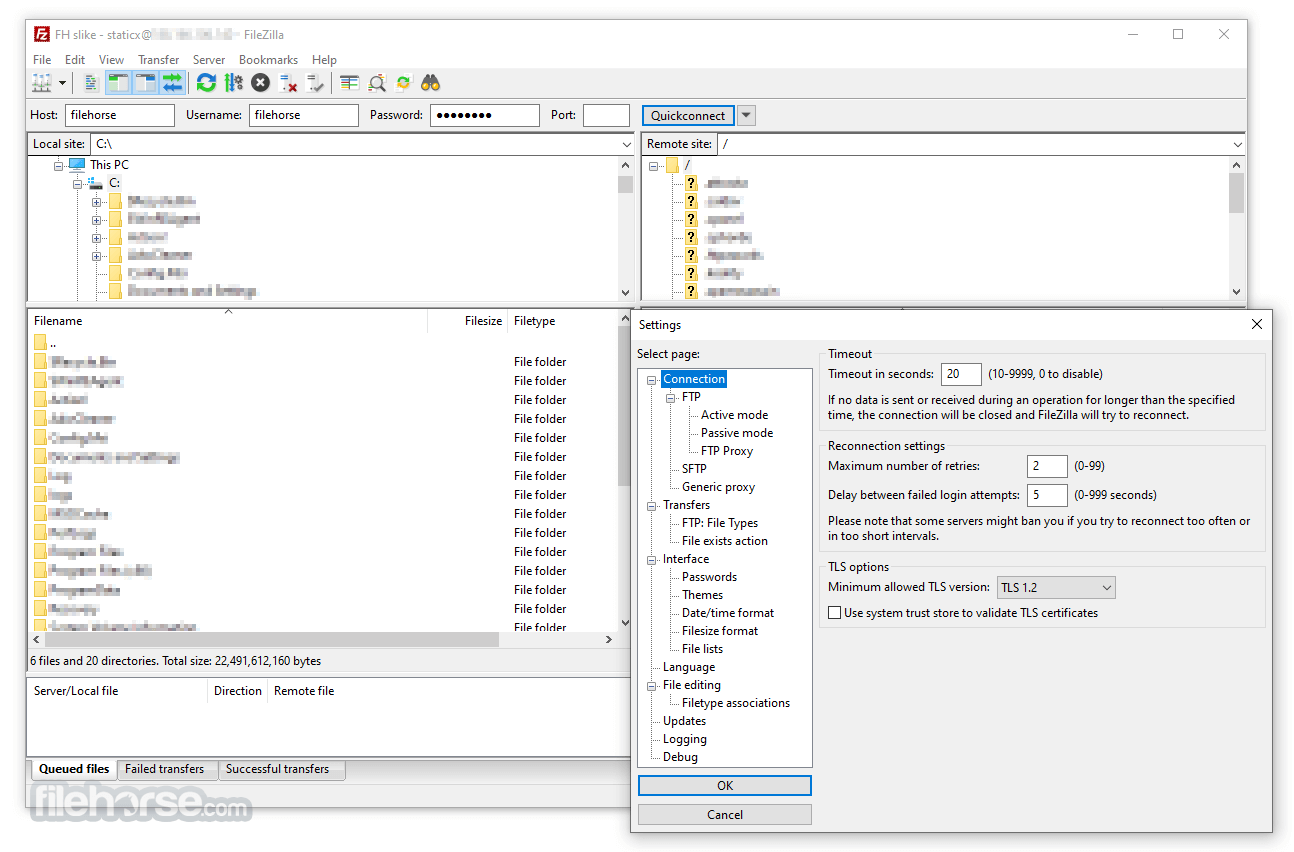Refresh the file and folder lists
This screenshot has width=1294, height=852.
(206, 83)
